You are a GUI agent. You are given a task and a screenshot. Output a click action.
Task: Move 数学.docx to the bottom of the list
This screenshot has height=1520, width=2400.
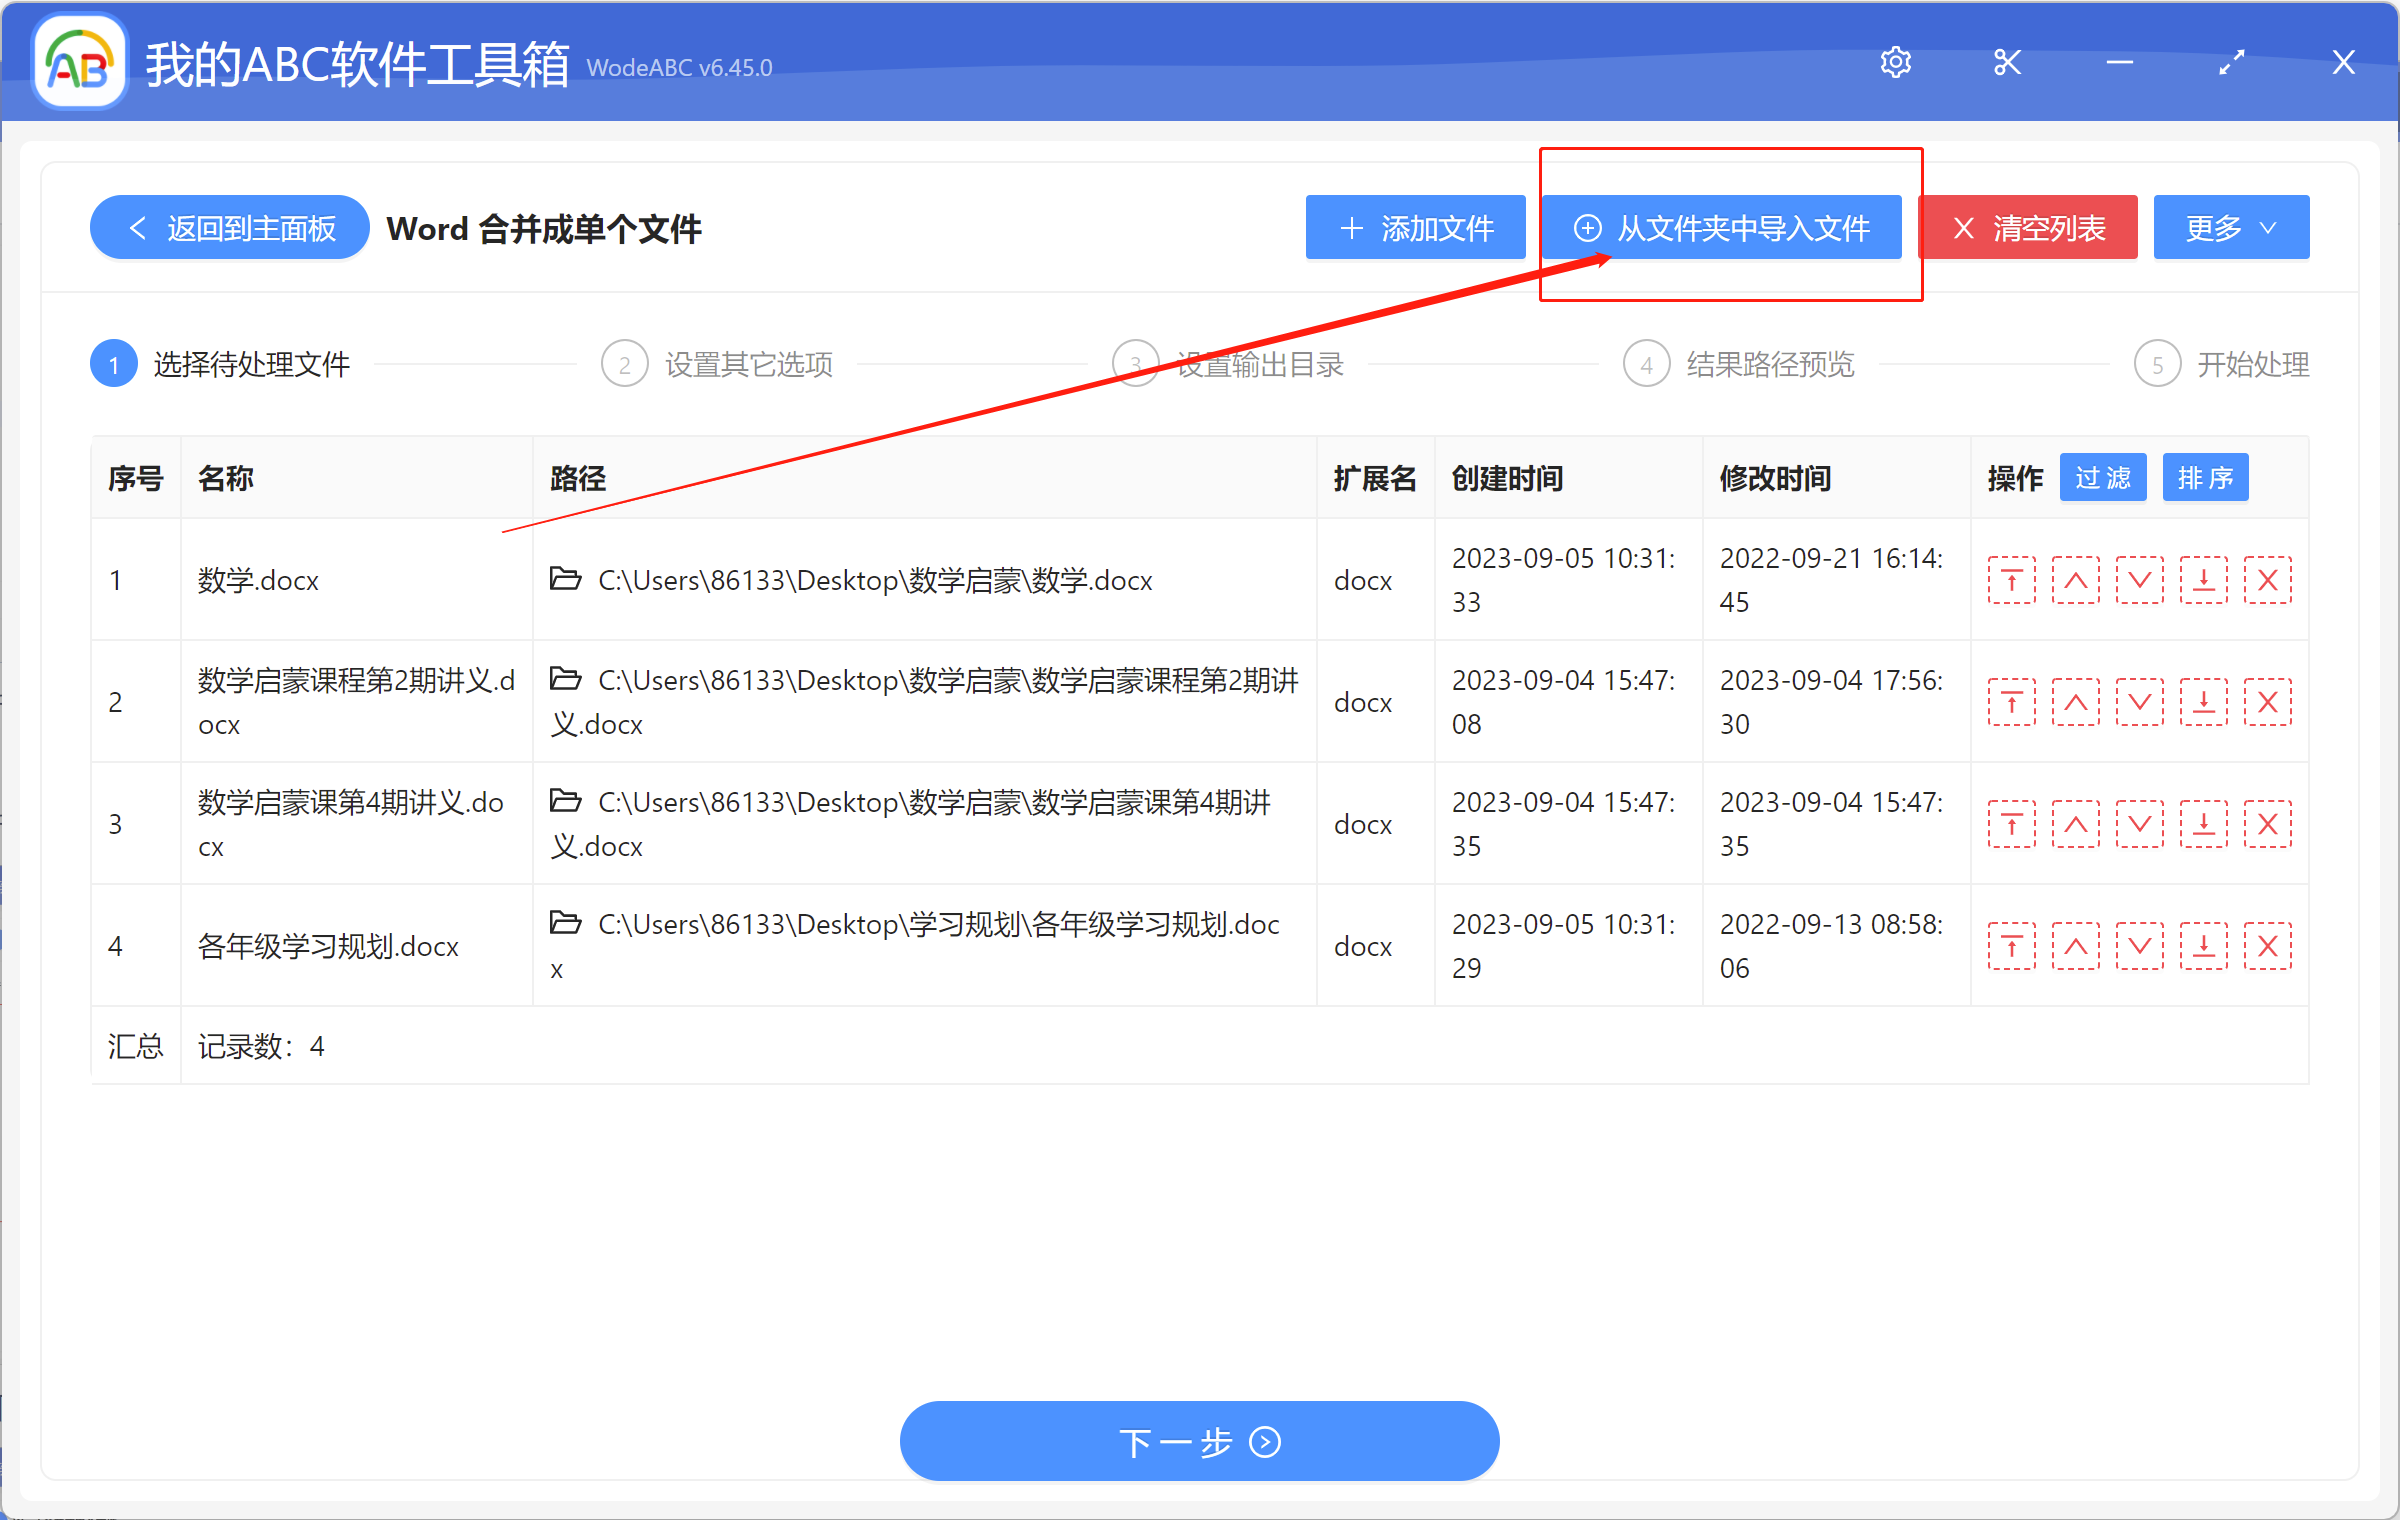2203,579
